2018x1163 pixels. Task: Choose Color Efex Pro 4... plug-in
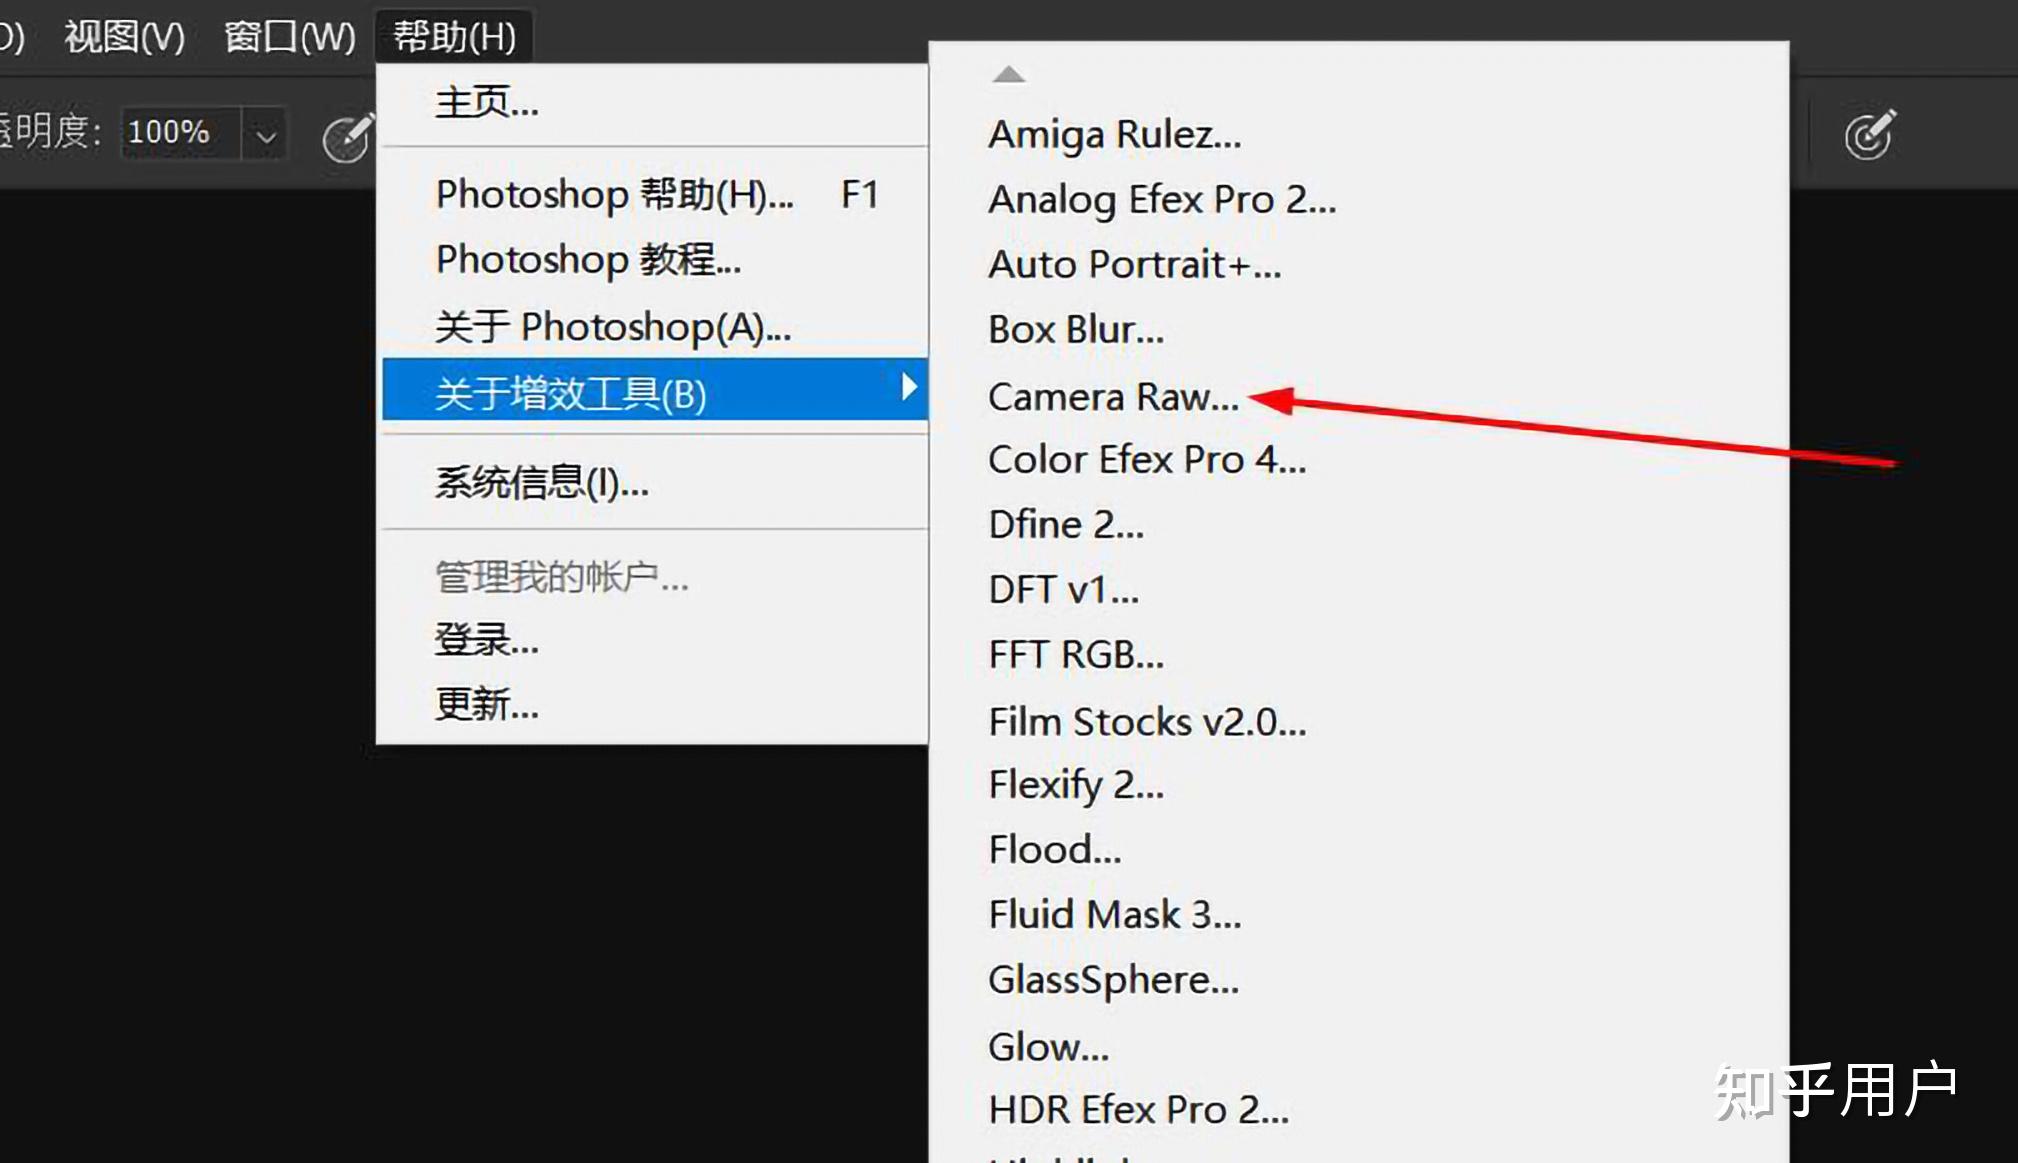pyautogui.click(x=1147, y=460)
